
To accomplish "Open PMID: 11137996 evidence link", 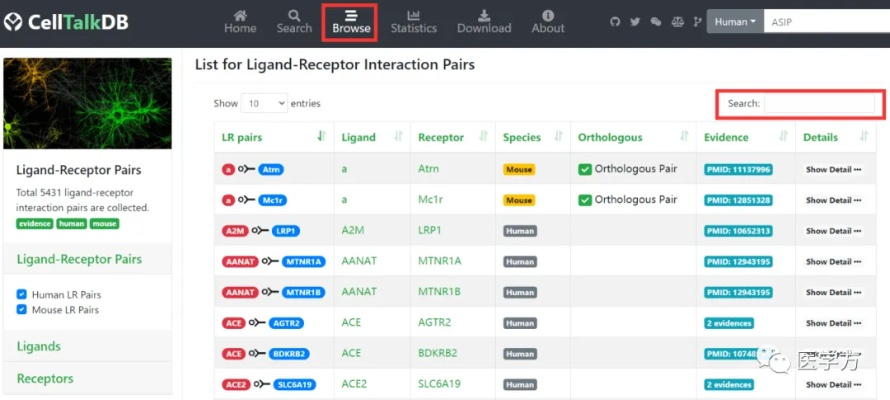I will coord(738,170).
